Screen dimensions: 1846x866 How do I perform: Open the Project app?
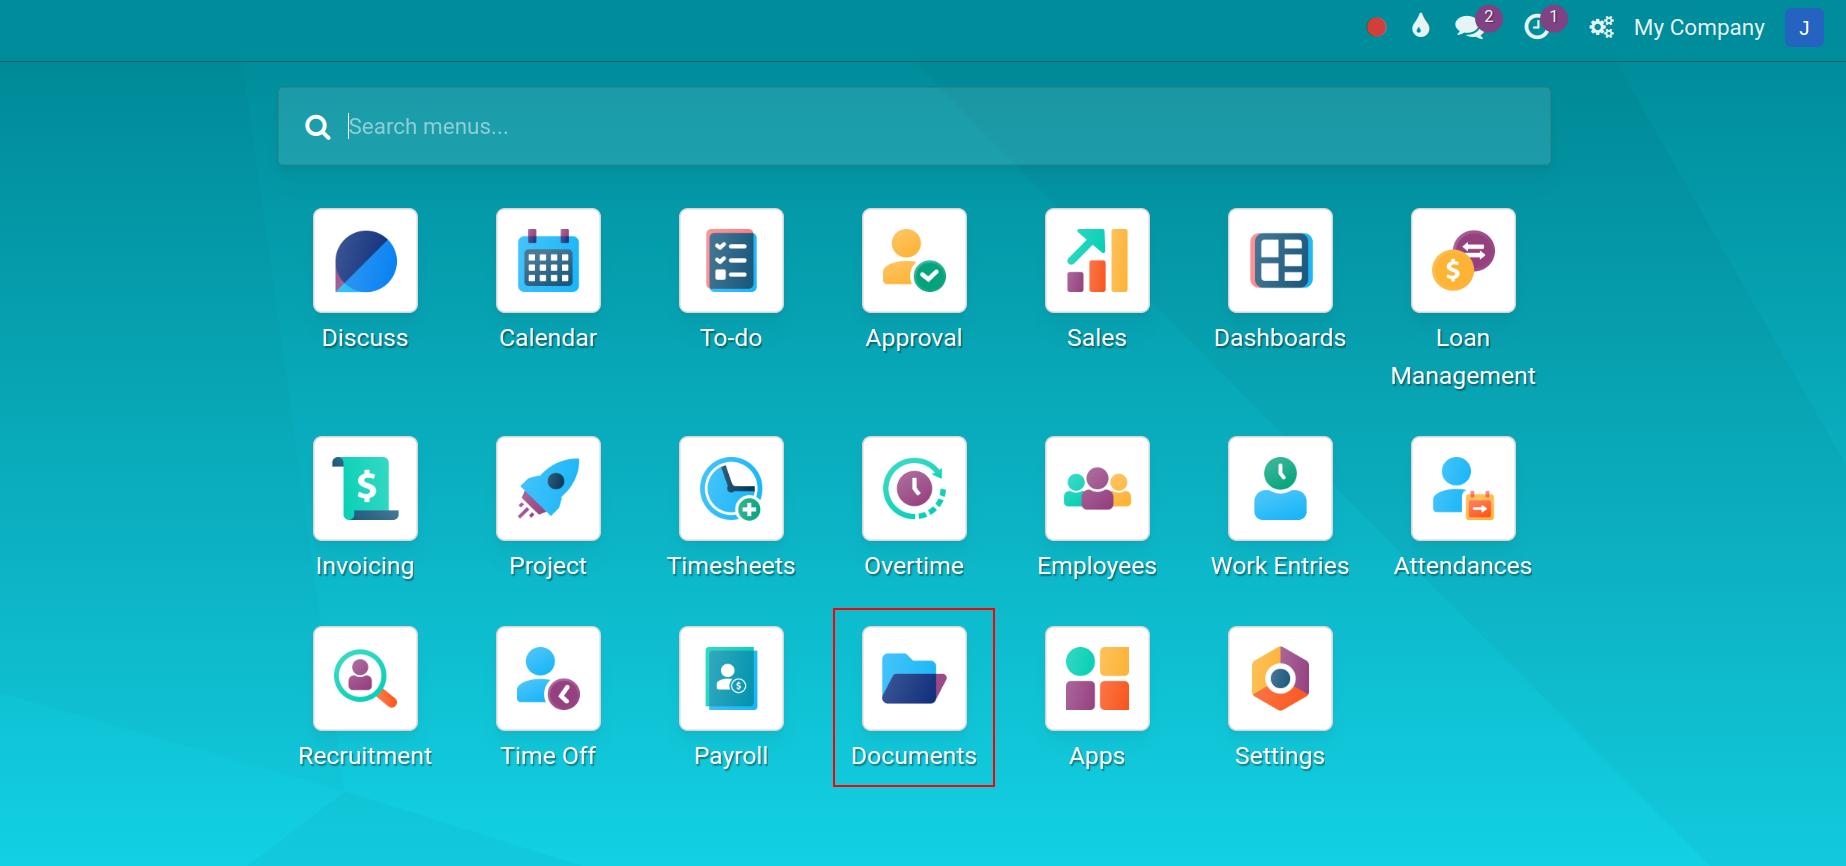(x=548, y=489)
